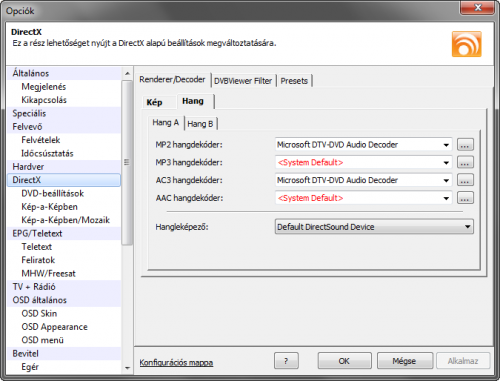Viewport: 500px width, 381px height.
Task: Click the Alkalmaz apply button
Action: point(463,361)
